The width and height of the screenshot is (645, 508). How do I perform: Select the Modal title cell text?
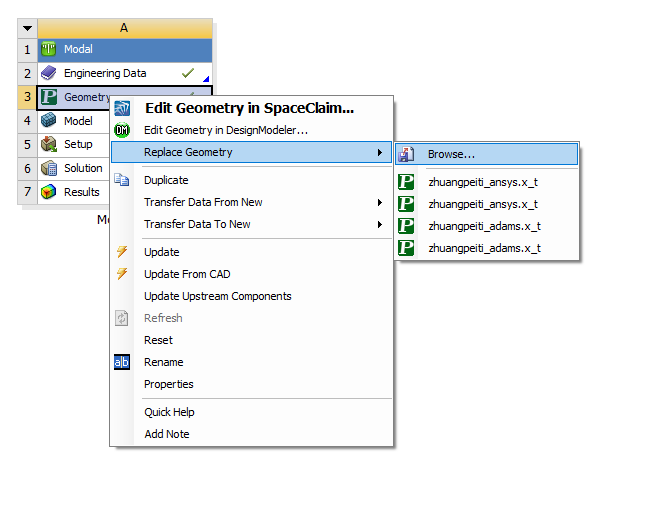tap(78, 49)
